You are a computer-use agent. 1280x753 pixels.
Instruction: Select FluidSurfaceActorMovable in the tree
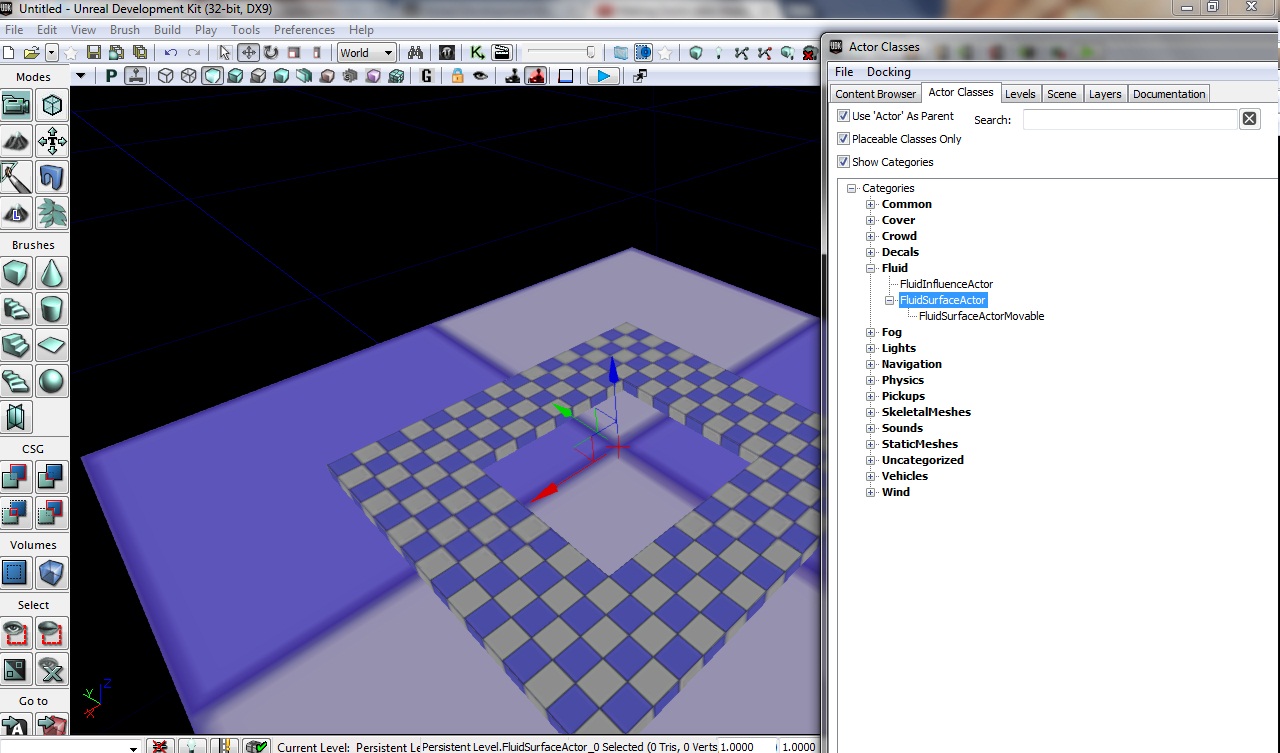pyautogui.click(x=981, y=316)
